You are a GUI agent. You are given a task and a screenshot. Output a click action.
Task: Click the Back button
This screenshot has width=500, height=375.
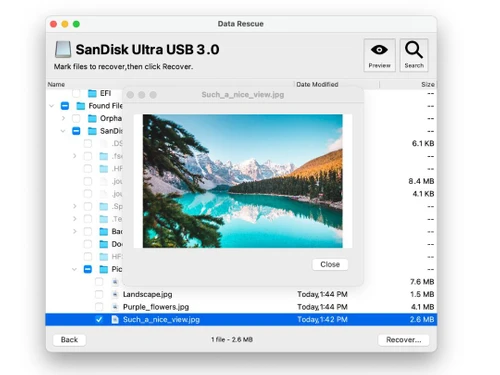coord(69,340)
